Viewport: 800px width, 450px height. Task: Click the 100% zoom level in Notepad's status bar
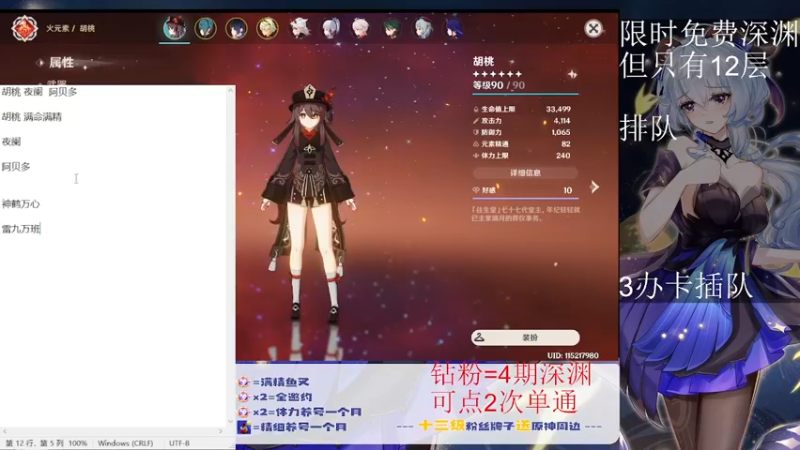click(x=78, y=443)
